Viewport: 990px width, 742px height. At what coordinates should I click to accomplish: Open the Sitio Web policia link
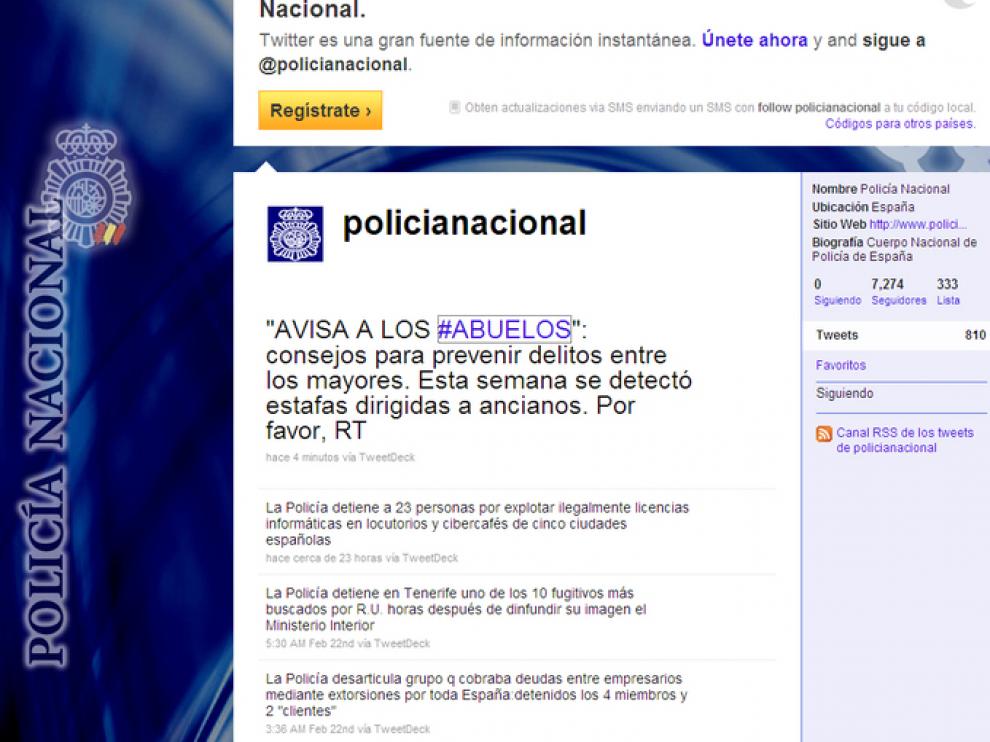(917, 224)
